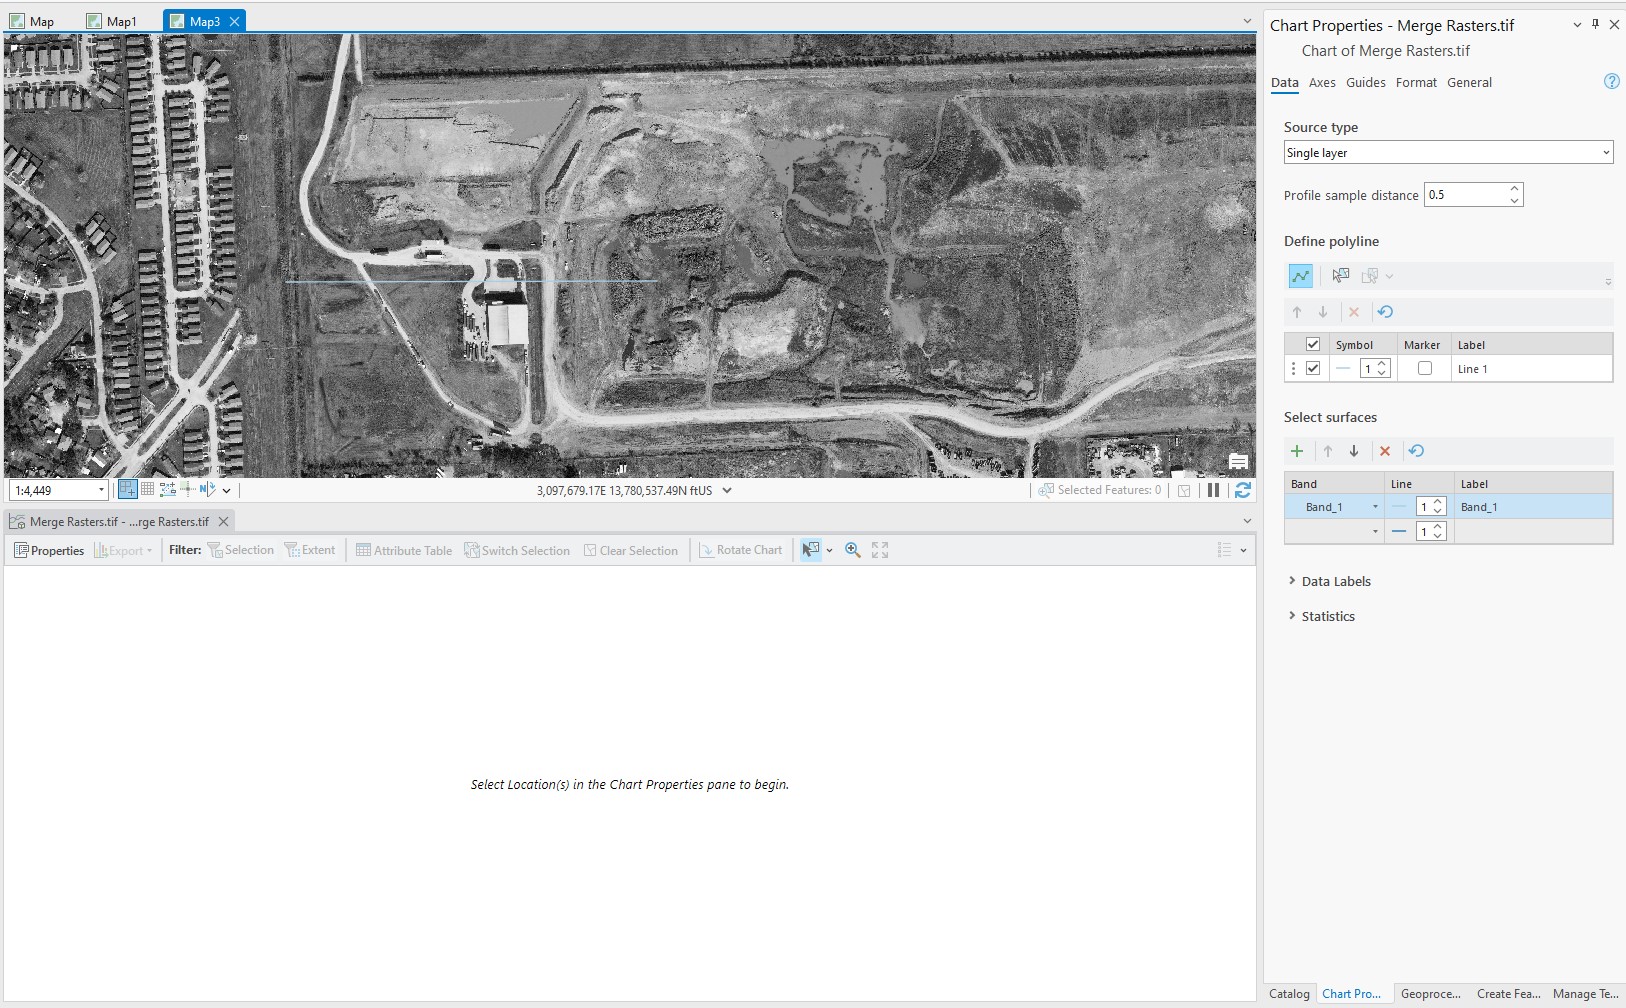Click Clear Selection in the chart toolbar
This screenshot has height=1008, width=1626.
[632, 550]
